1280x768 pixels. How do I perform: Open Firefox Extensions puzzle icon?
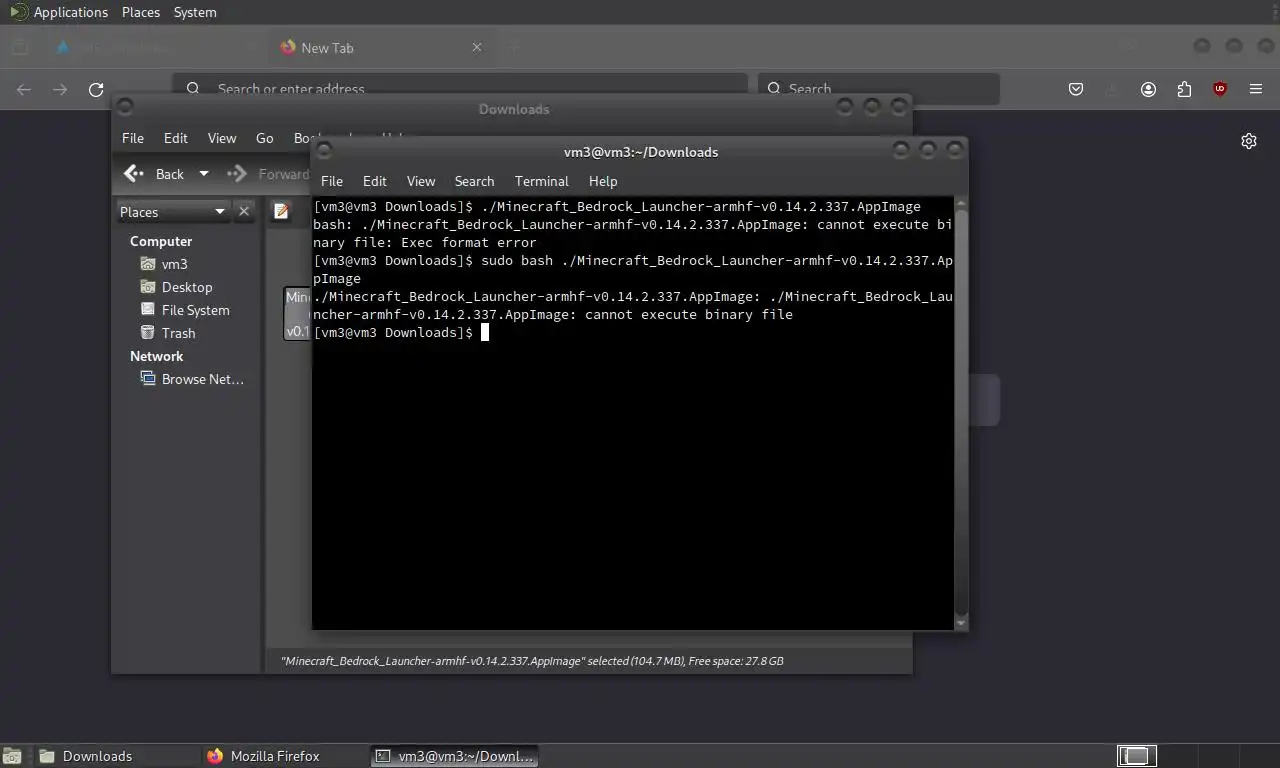click(x=1184, y=89)
